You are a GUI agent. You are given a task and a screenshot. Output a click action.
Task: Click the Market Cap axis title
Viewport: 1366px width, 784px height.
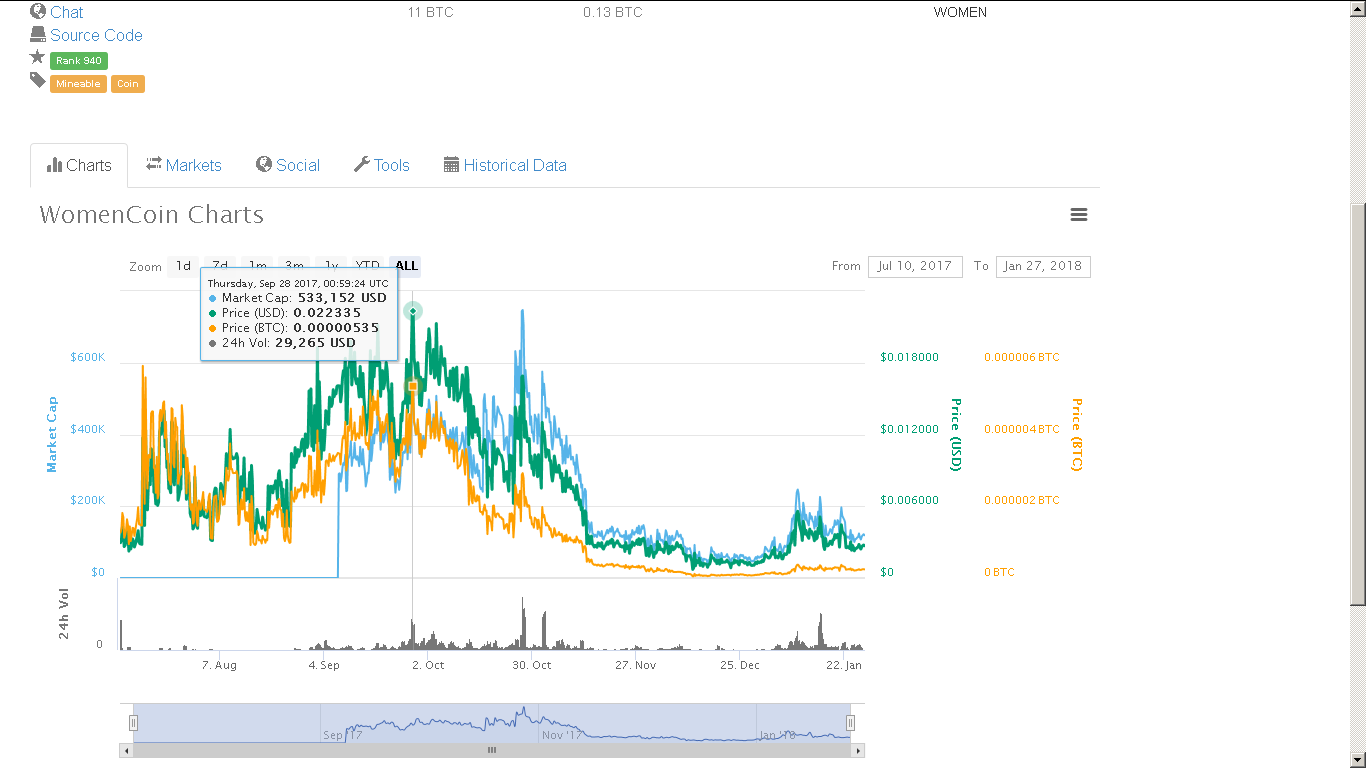(x=53, y=434)
